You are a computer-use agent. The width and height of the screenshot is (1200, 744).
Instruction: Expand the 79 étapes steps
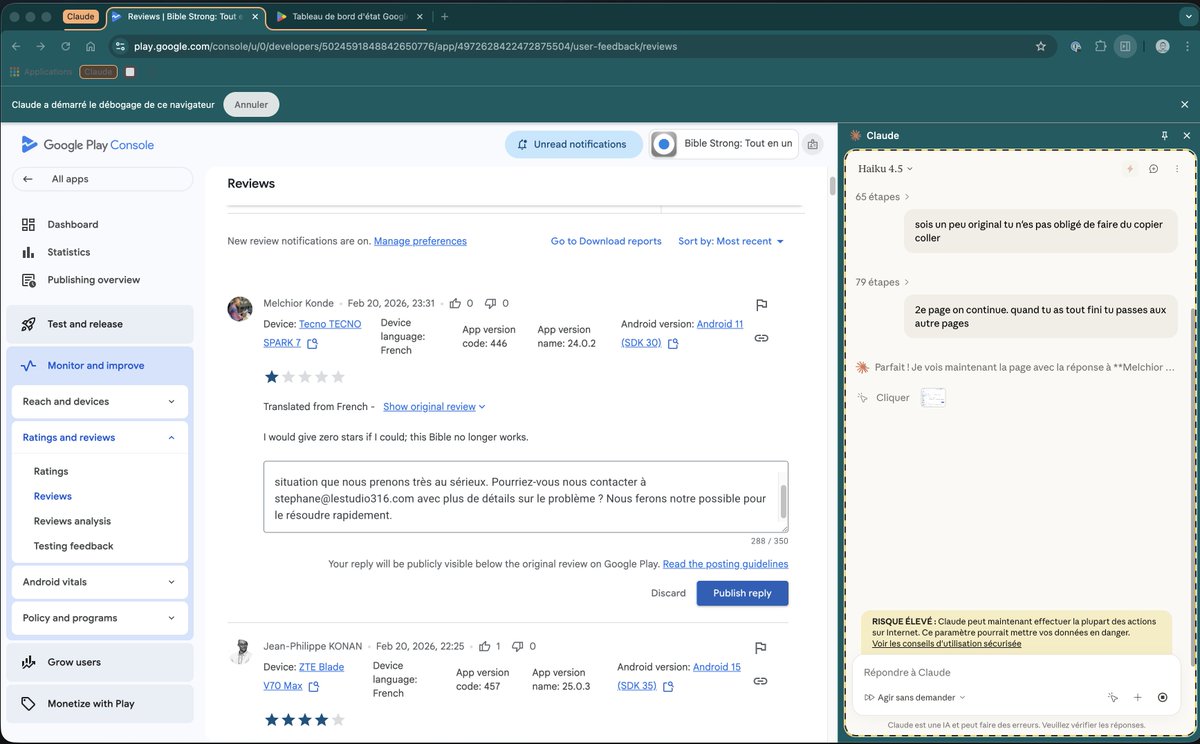tap(882, 282)
